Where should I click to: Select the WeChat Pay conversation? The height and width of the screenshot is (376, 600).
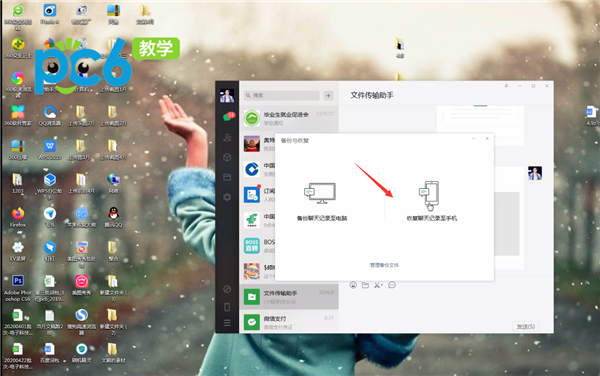[x=289, y=322]
